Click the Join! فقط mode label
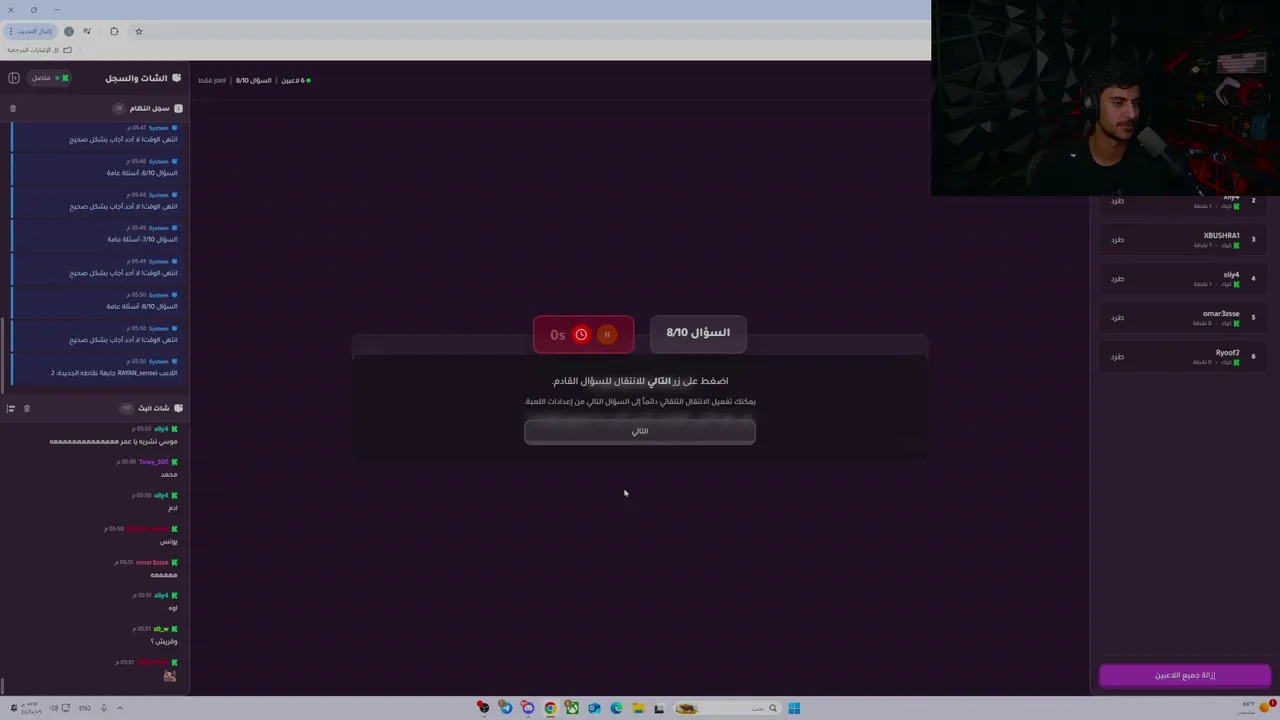This screenshot has height=720, width=1280. click(x=212, y=80)
